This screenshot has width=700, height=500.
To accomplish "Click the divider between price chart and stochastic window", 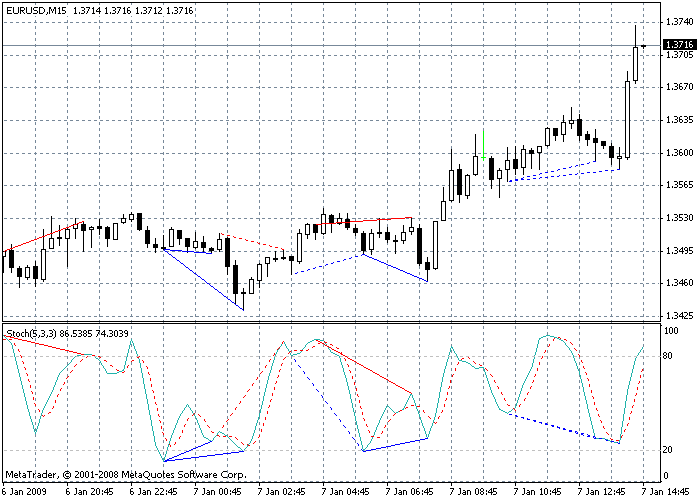I will [x=328, y=322].
